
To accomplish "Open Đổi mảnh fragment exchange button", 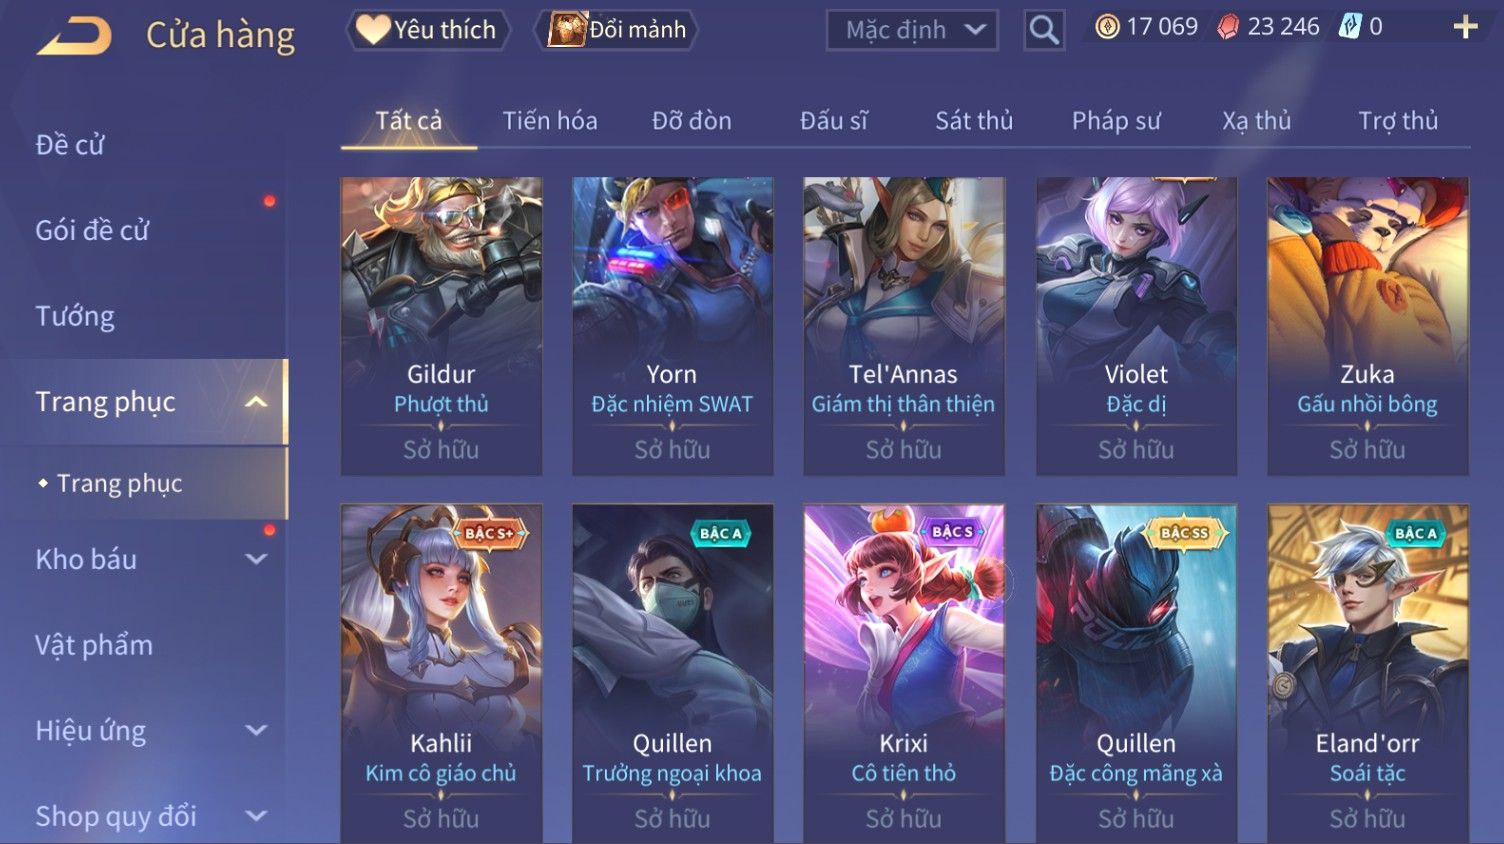I will [620, 30].
